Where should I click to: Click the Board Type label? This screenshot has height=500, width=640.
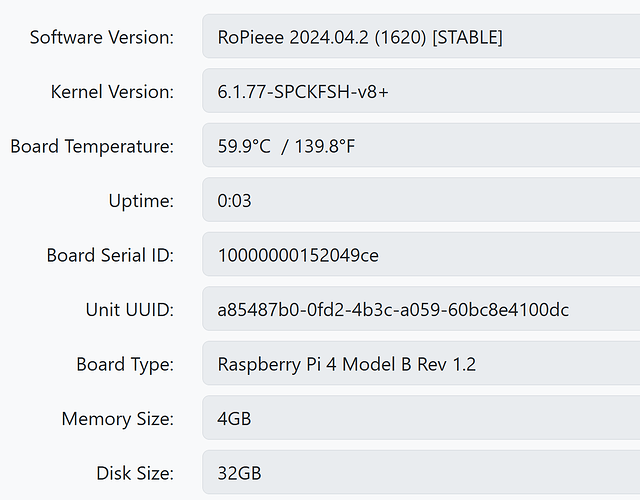click(125, 364)
